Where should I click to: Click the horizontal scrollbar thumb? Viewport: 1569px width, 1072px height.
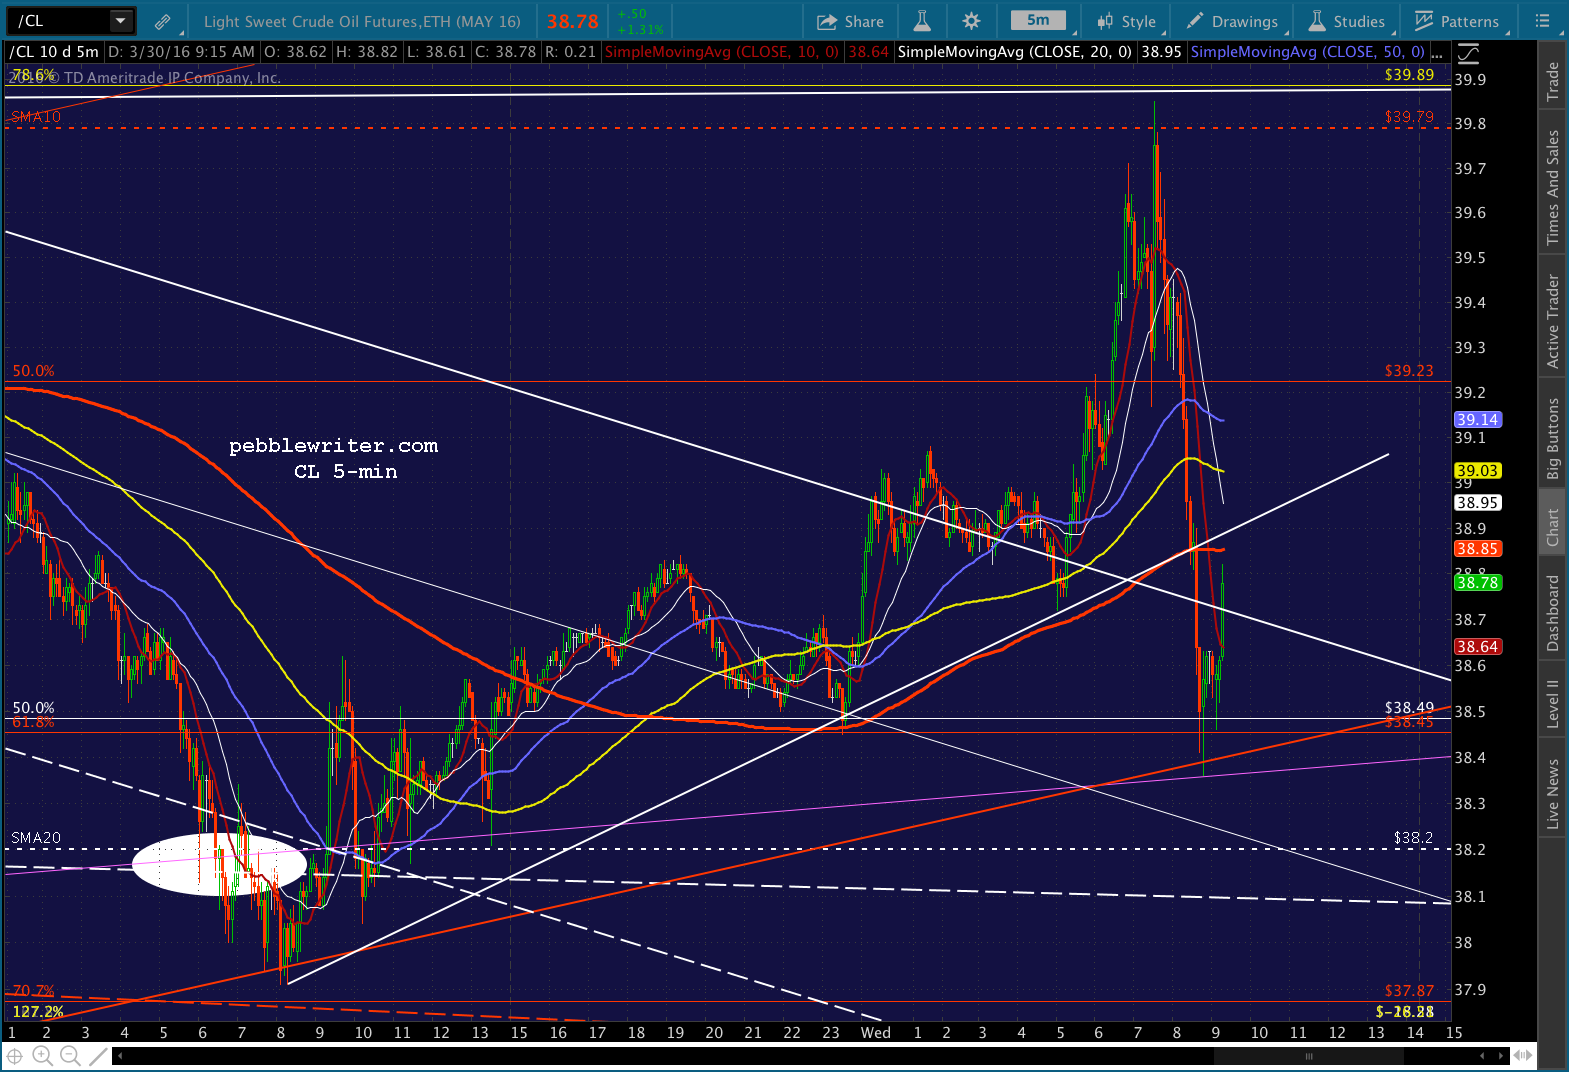coord(1308,1055)
